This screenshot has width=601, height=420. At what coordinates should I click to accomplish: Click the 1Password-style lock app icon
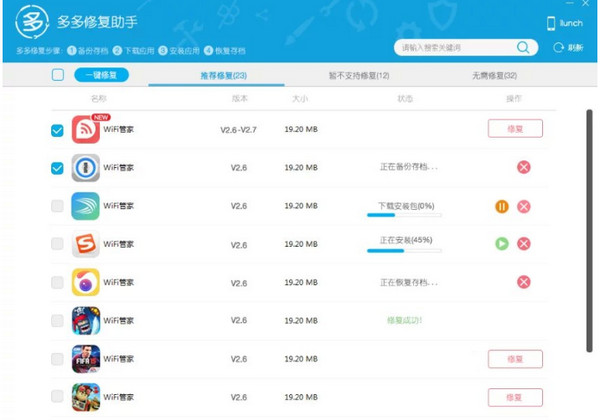[x=86, y=168]
